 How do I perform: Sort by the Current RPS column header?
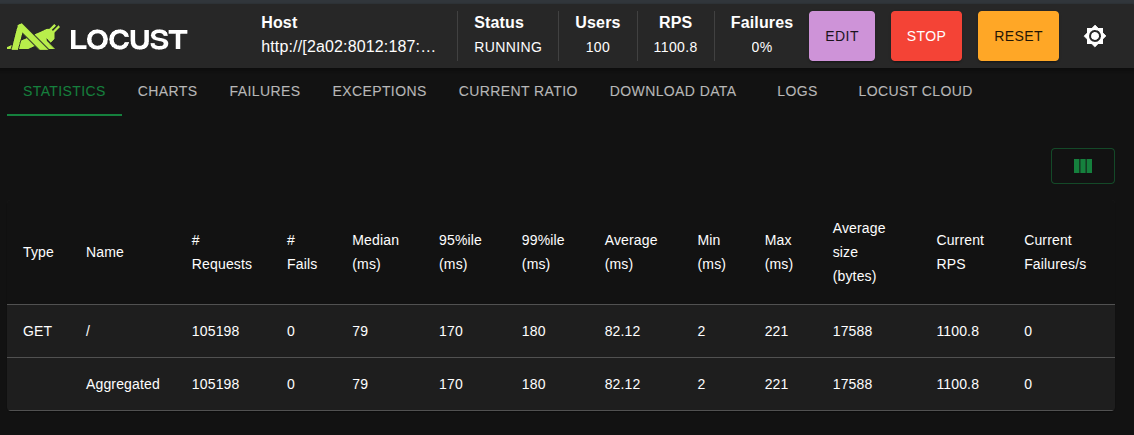pos(960,253)
